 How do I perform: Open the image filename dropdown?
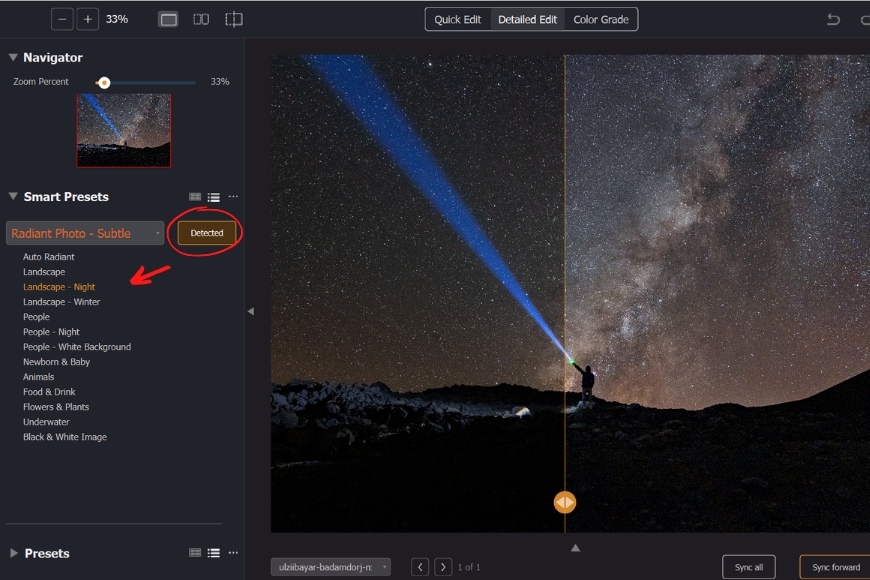330,567
